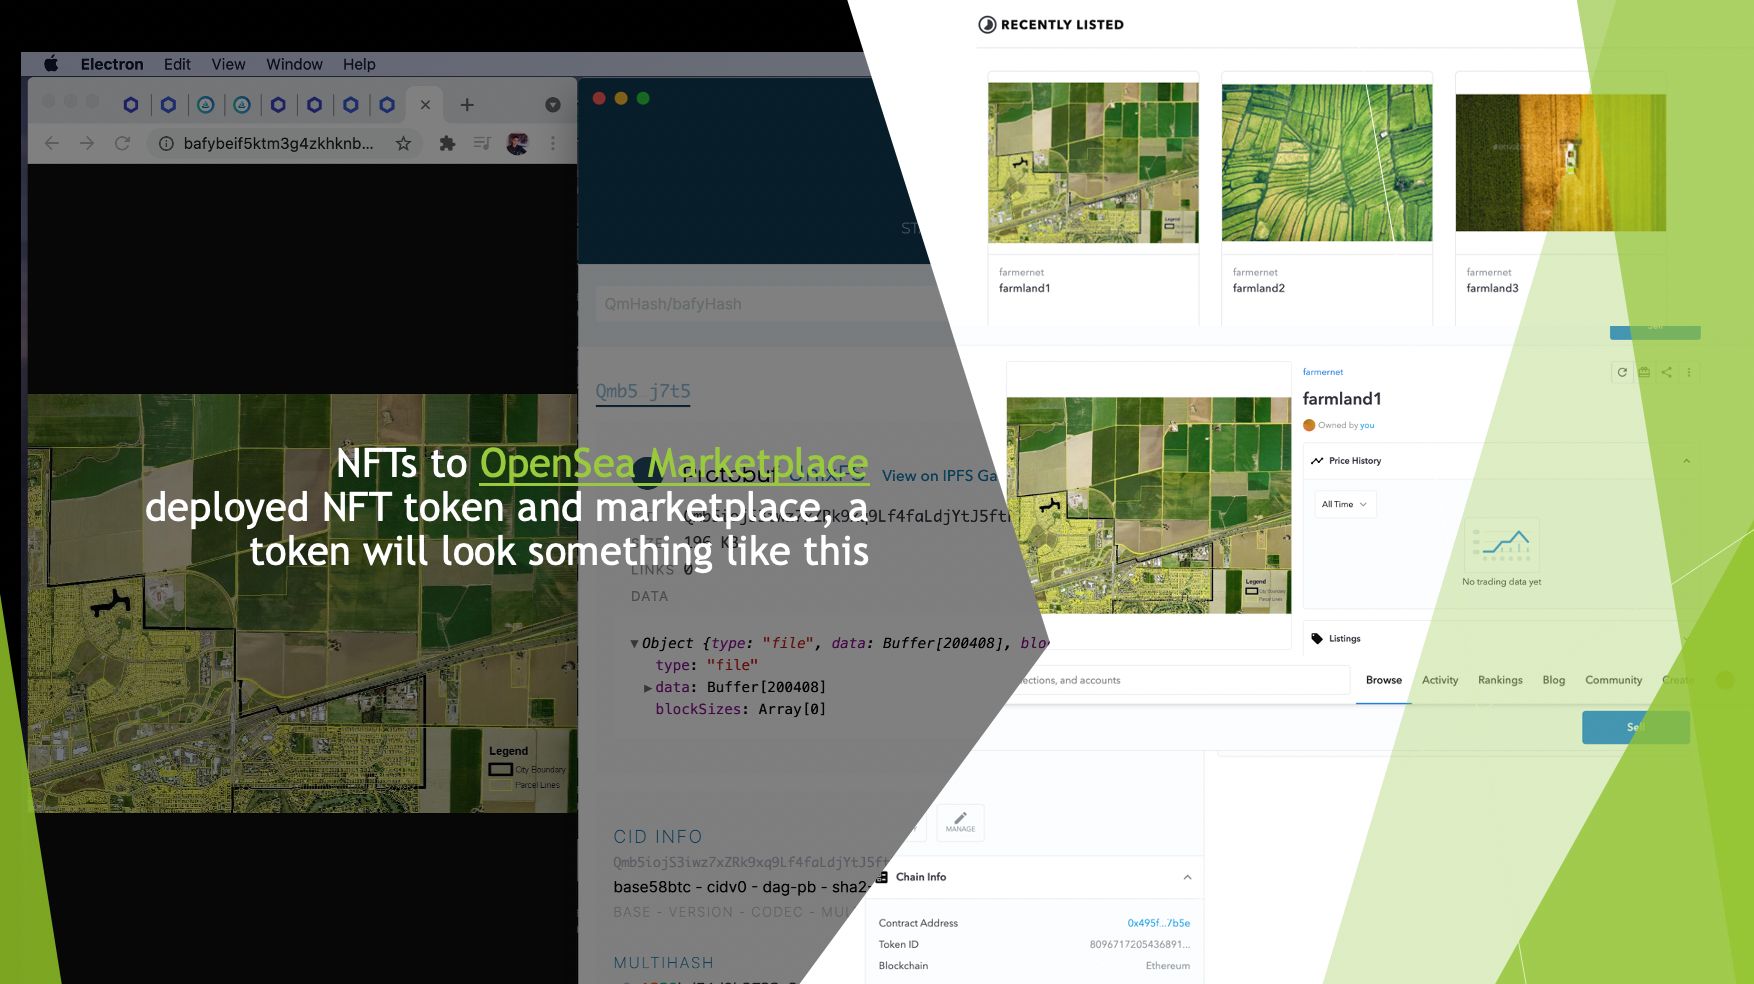Select the blockSizes: Array[0] row
Viewport: 1754px width, 984px height.
point(740,709)
